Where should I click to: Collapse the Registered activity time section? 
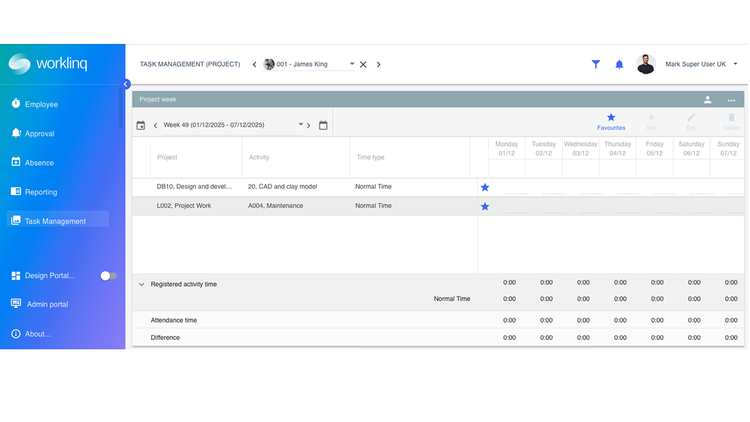point(142,284)
